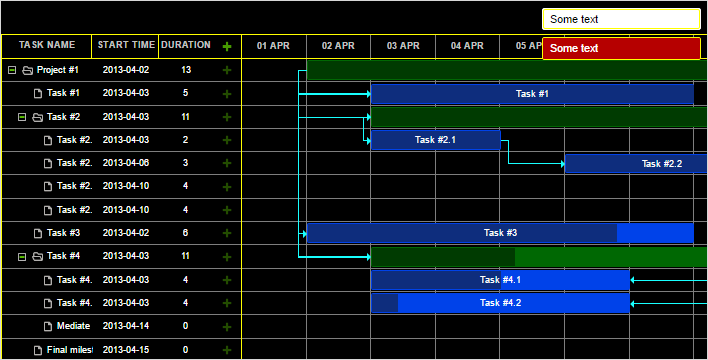Select the Task #4.2 bar in the chart
The image size is (708, 360).
[500, 303]
